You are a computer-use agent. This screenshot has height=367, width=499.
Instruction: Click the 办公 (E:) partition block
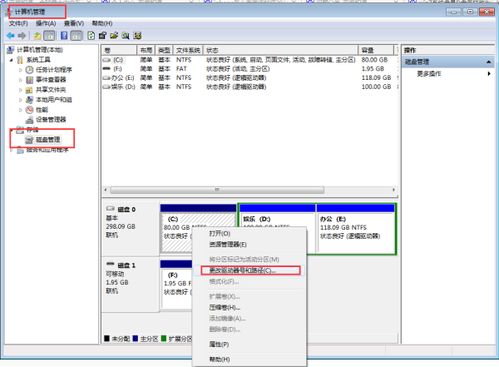tap(356, 229)
